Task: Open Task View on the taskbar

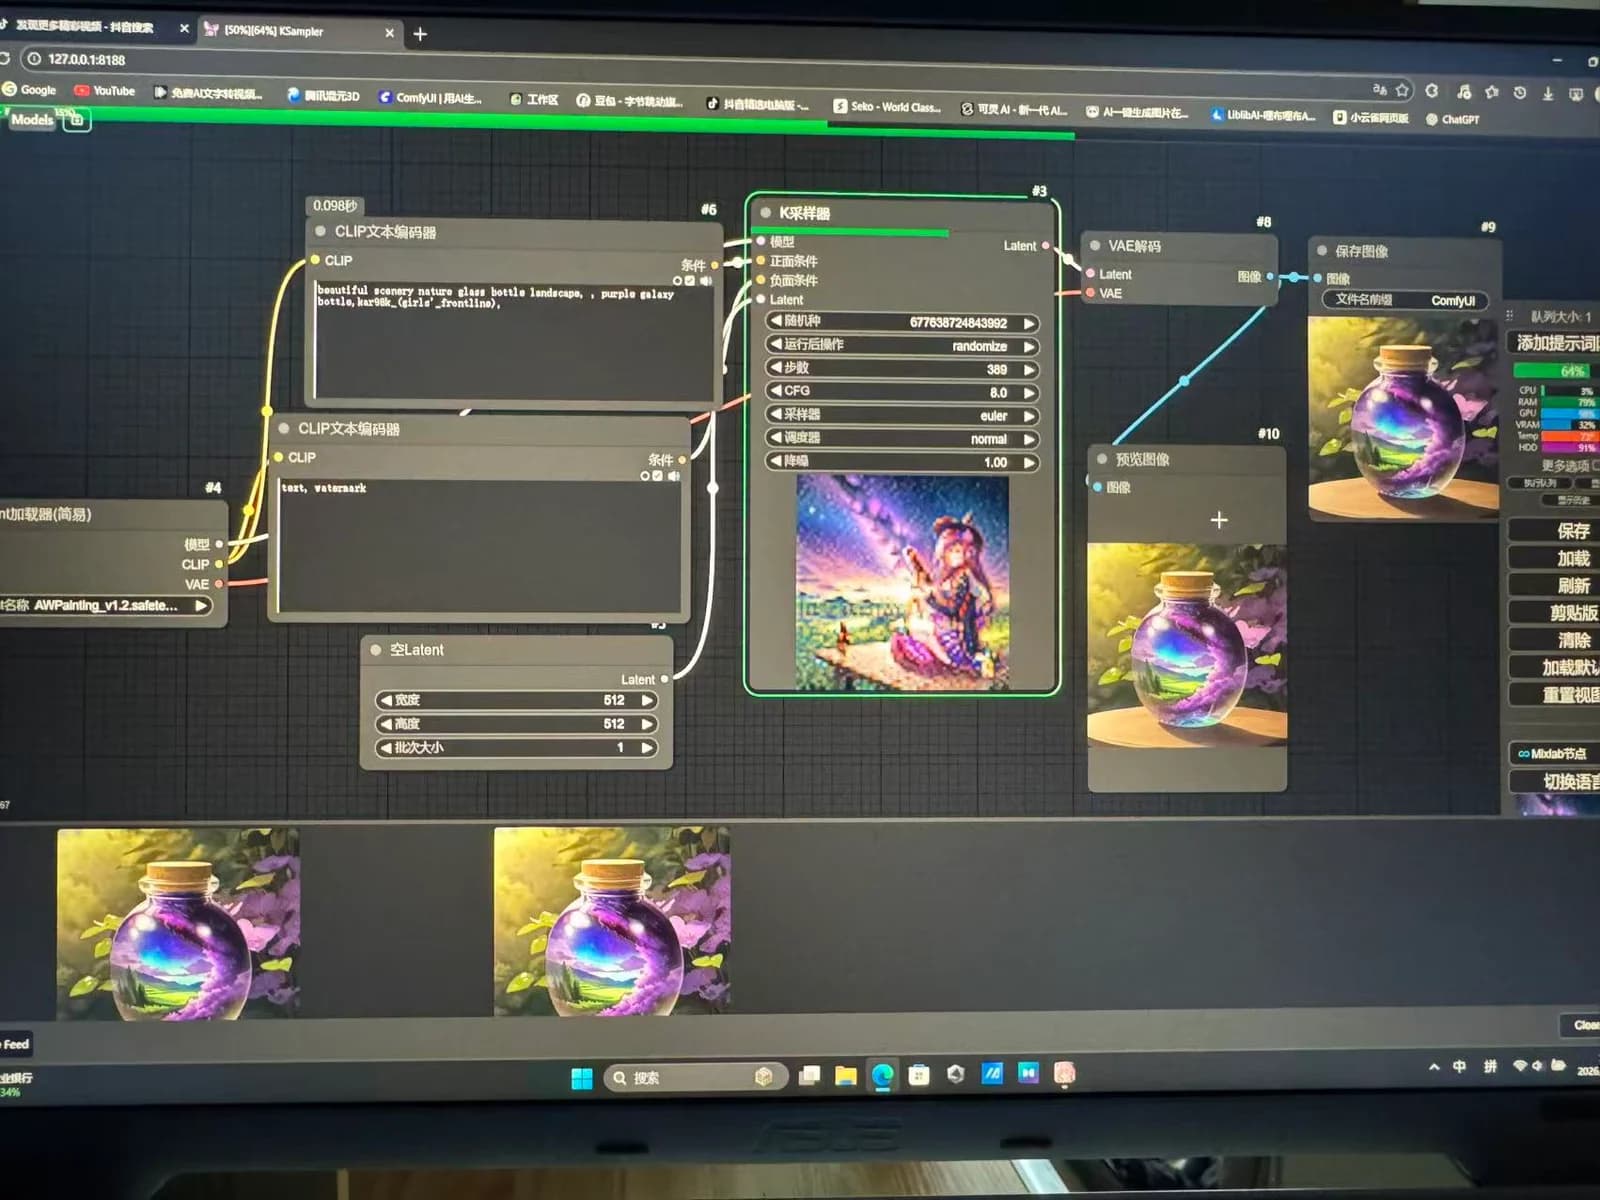Action: 810,1076
